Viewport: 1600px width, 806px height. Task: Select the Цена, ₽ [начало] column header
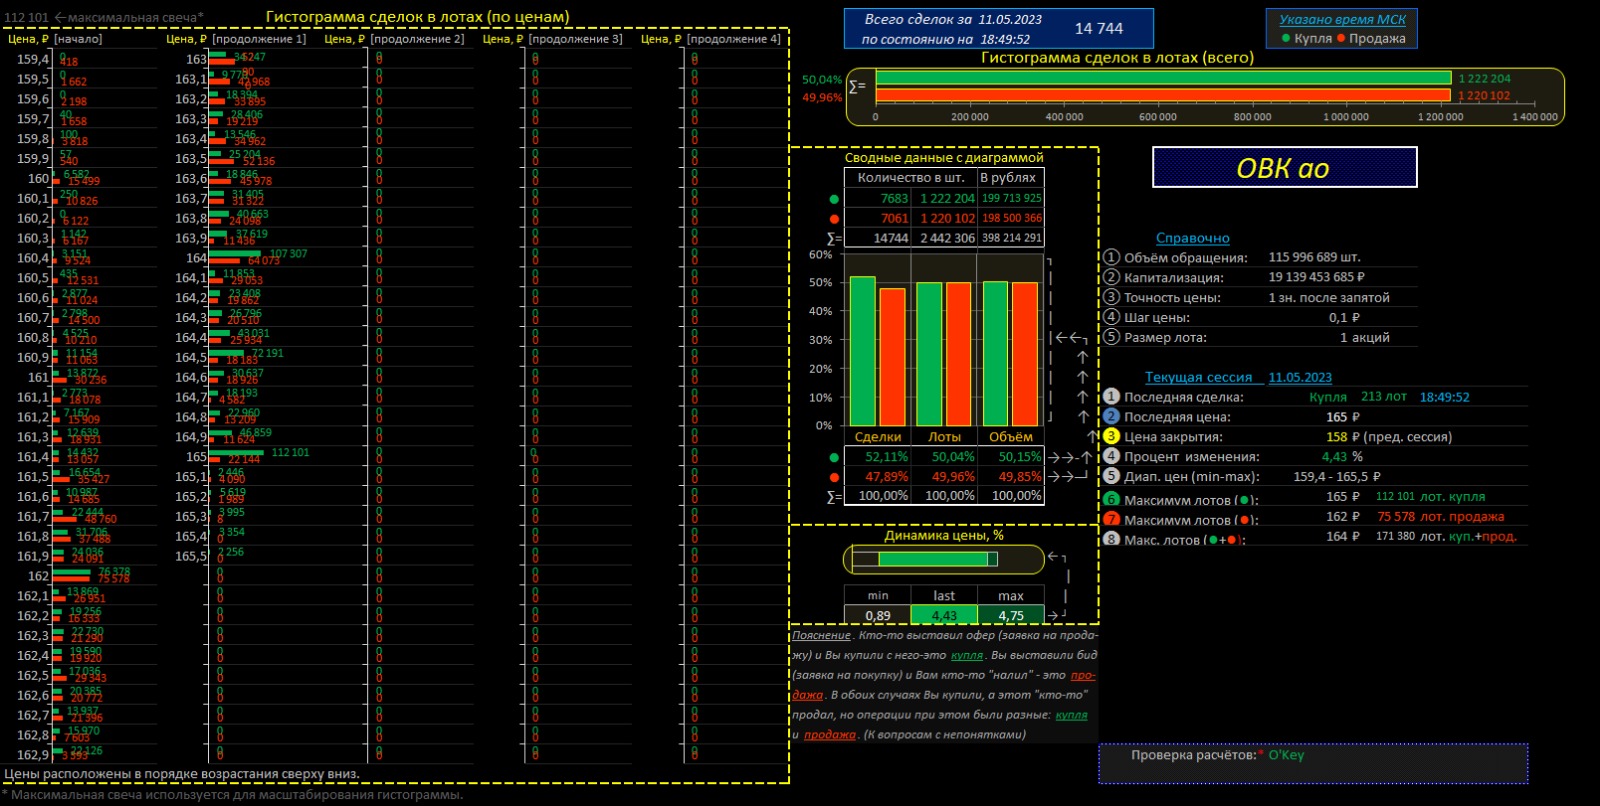click(55, 39)
